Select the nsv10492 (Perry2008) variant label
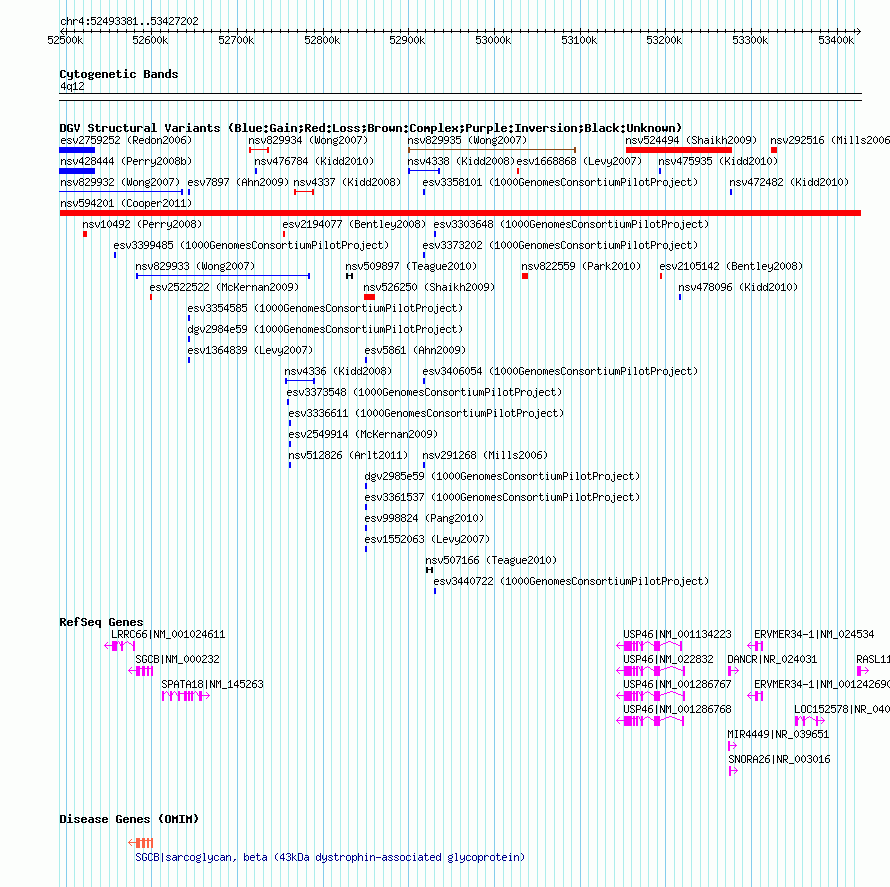The image size is (890, 887). coord(142,224)
